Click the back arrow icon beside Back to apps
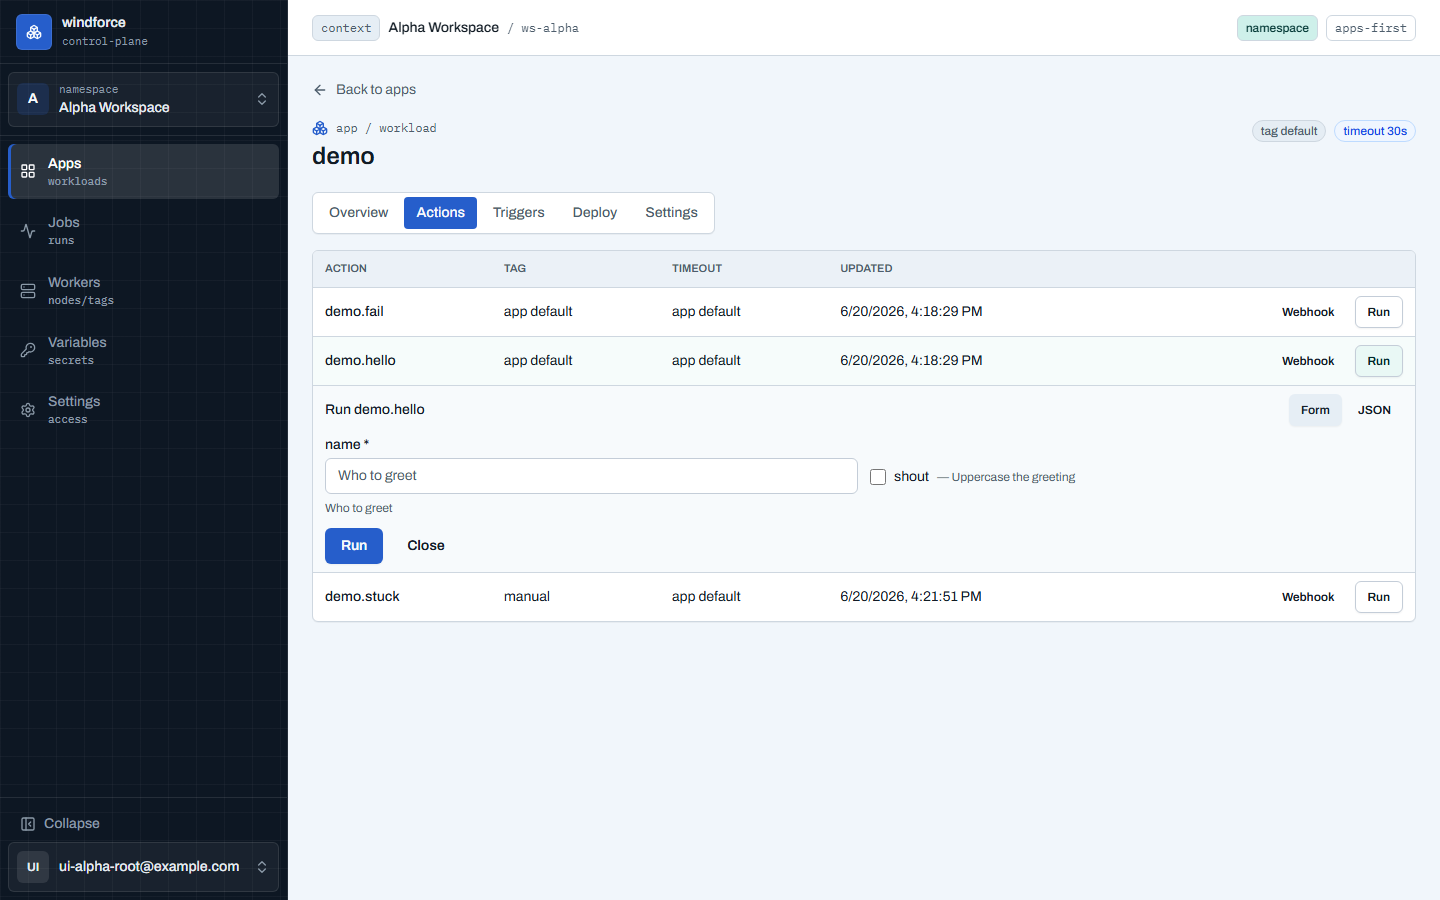This screenshot has width=1440, height=900. 320,90
